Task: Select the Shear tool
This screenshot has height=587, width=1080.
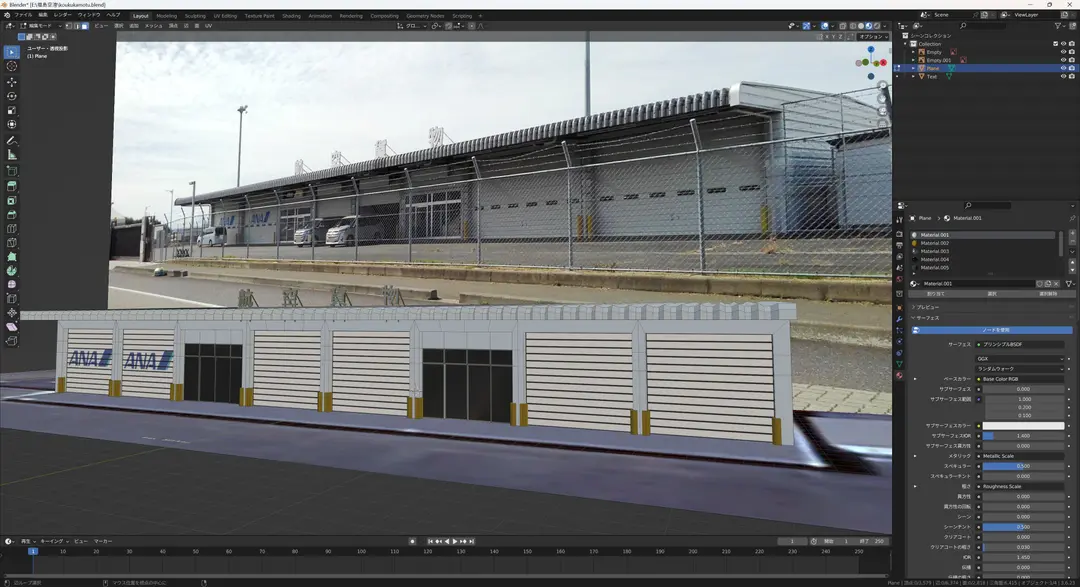Action: [12, 327]
